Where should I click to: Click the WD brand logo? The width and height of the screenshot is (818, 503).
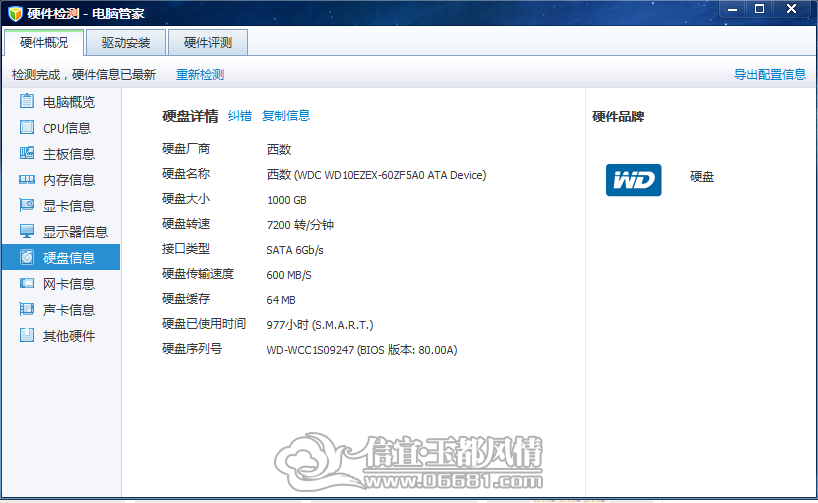[x=633, y=180]
